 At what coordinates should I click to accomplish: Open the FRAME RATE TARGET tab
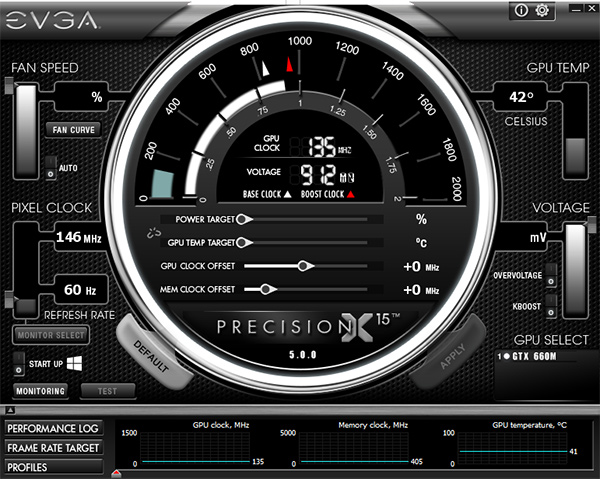[x=53, y=448]
